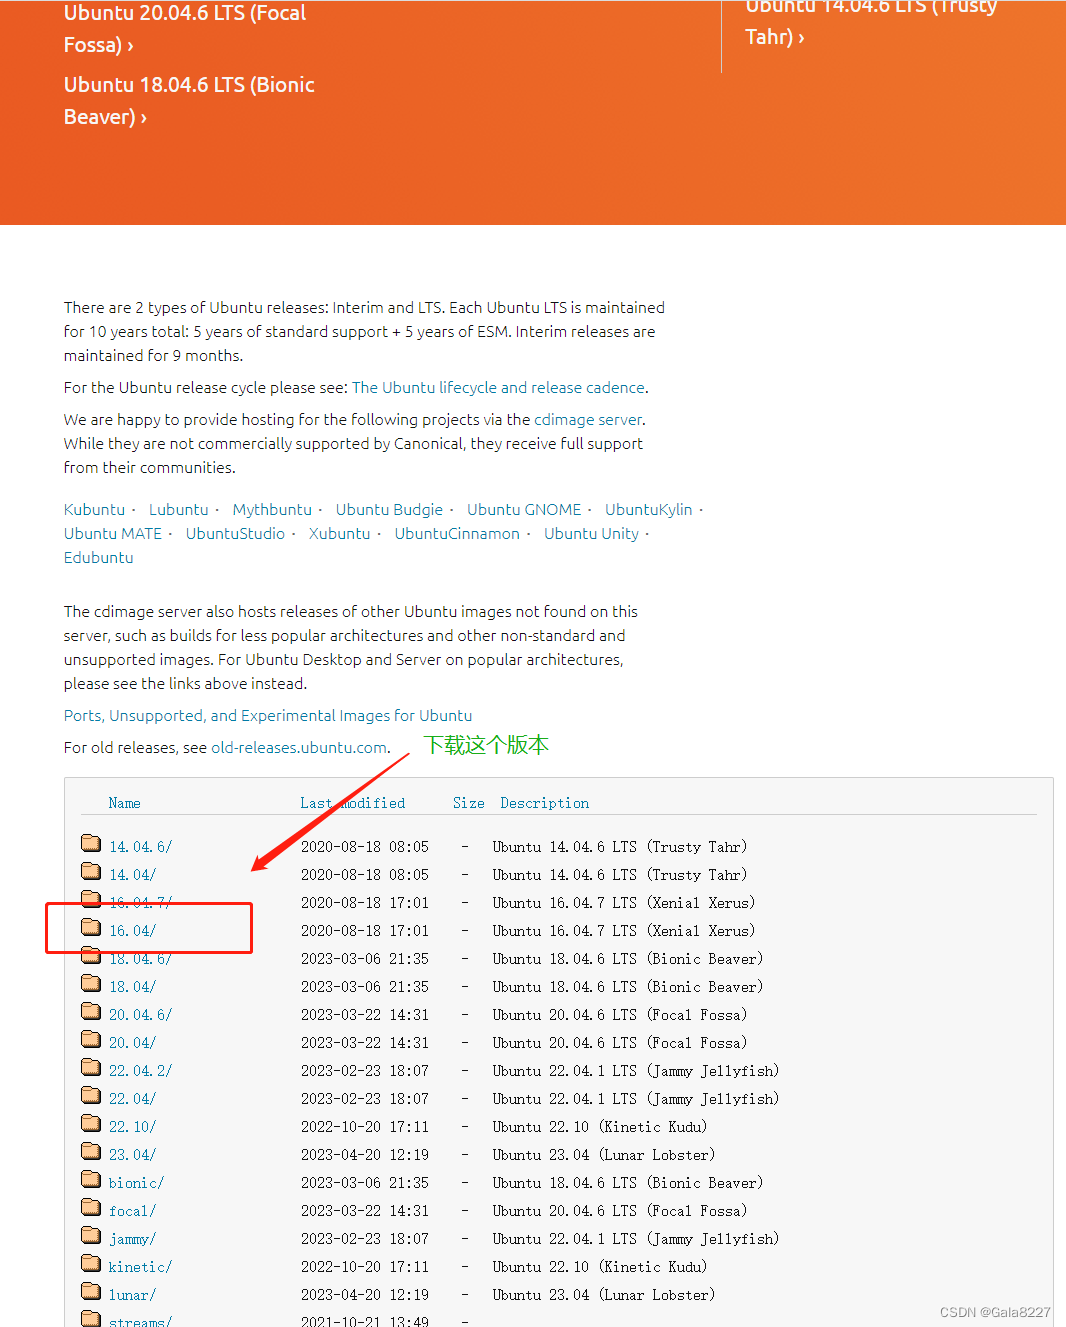Open the 22.04.2/ directory

point(140,1071)
